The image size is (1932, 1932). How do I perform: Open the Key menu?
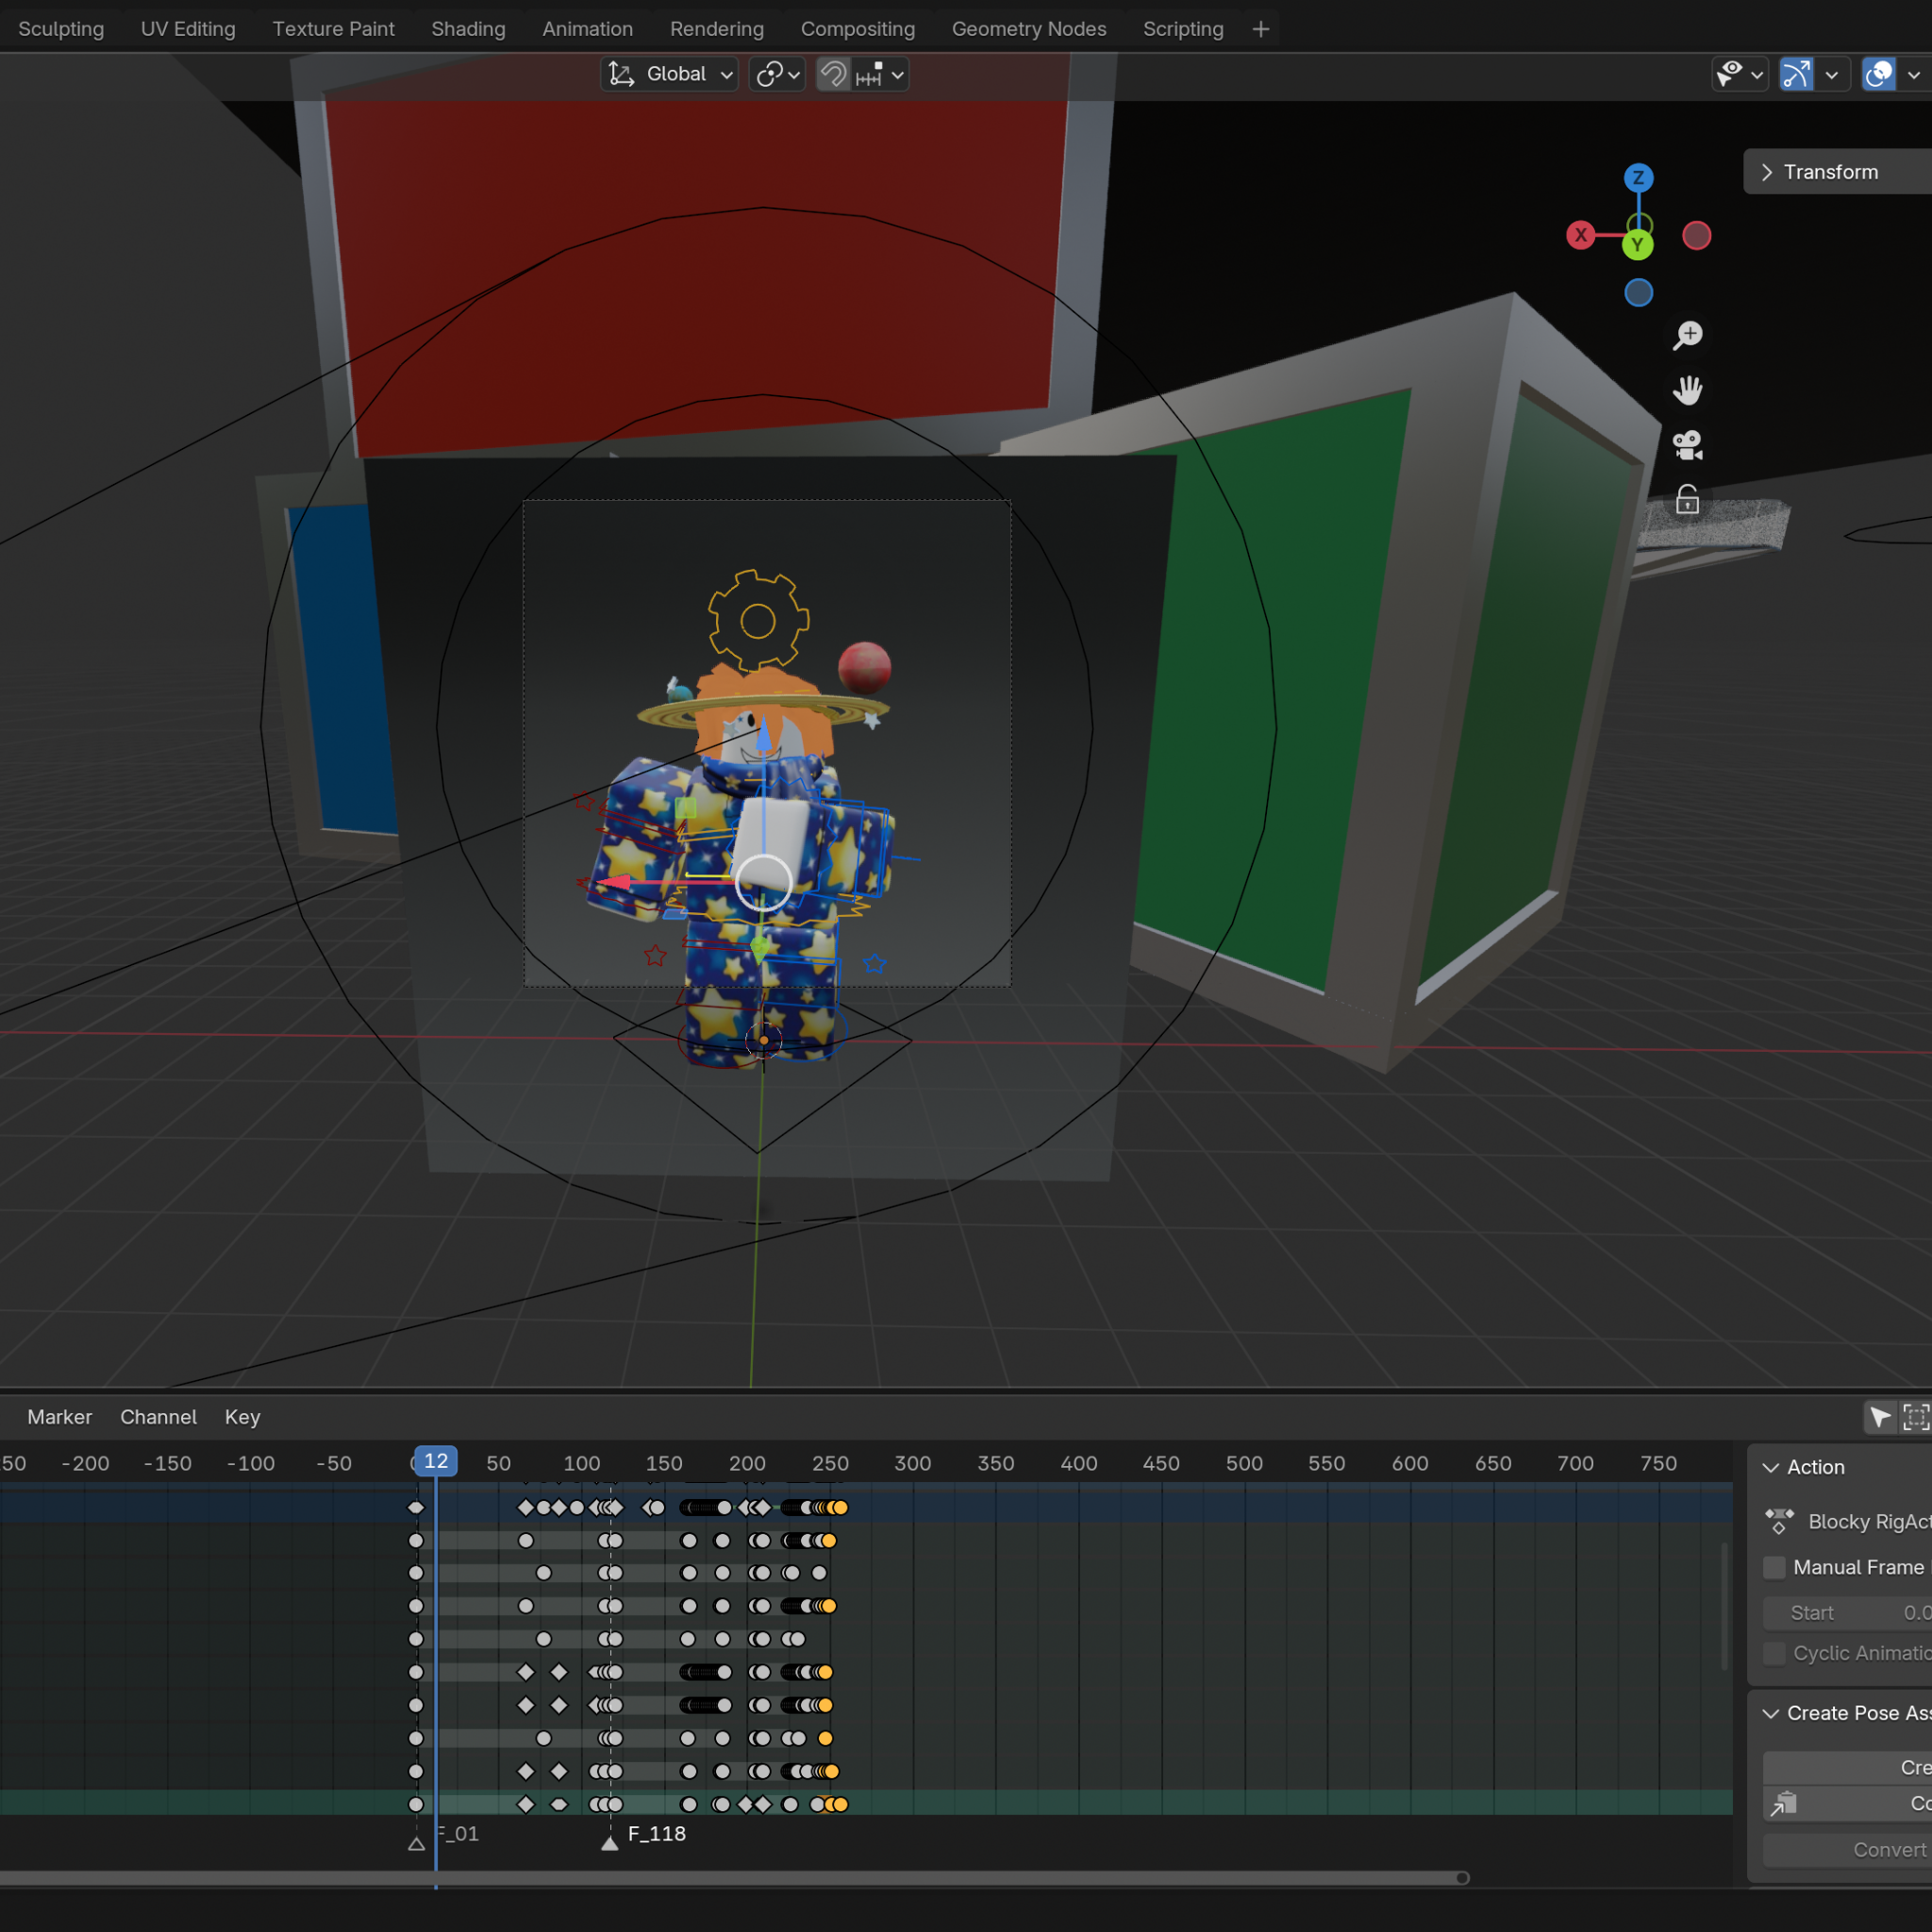(242, 1417)
